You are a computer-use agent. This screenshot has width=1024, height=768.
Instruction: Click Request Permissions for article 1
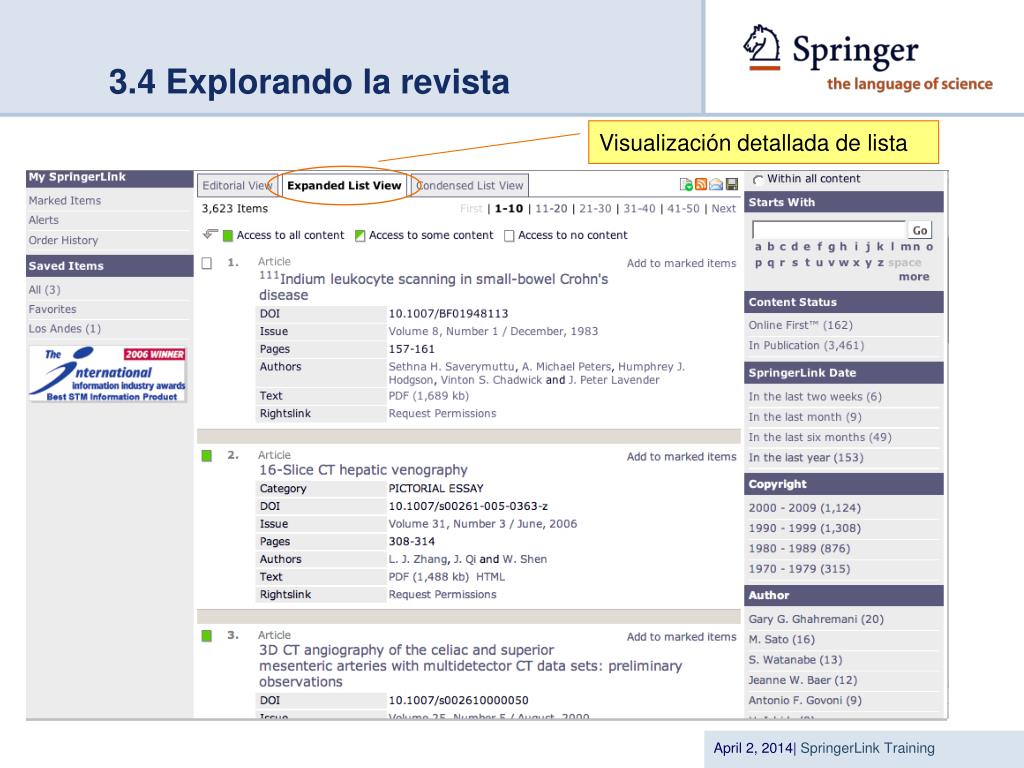point(442,413)
